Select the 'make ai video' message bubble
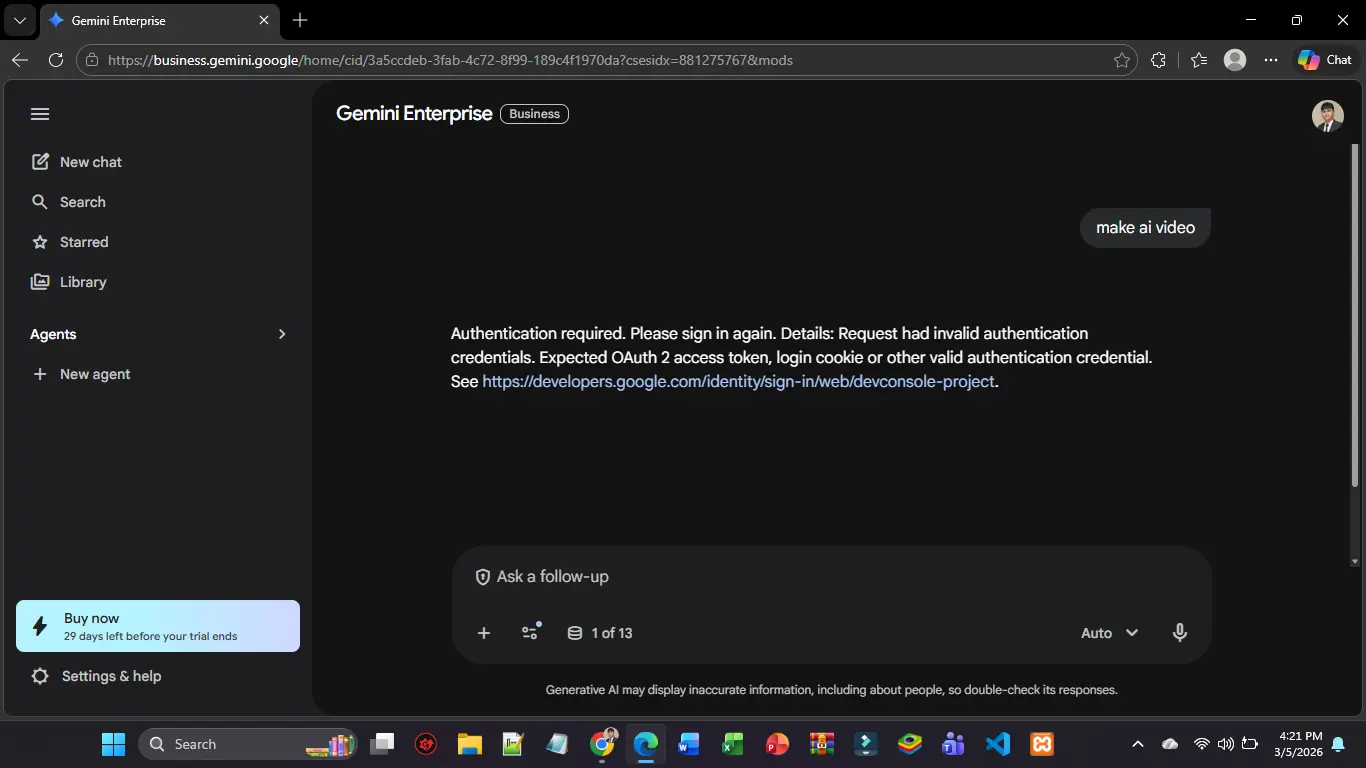 (1145, 227)
